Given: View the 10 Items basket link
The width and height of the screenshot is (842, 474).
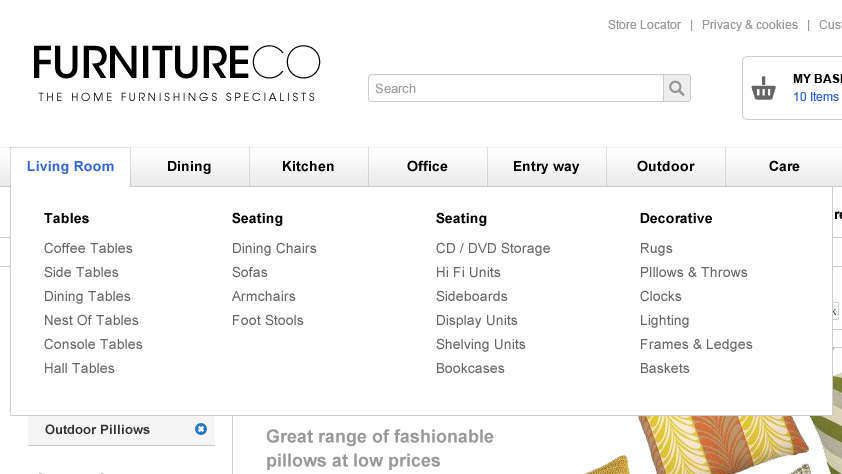Looking at the screenshot, I should [816, 97].
